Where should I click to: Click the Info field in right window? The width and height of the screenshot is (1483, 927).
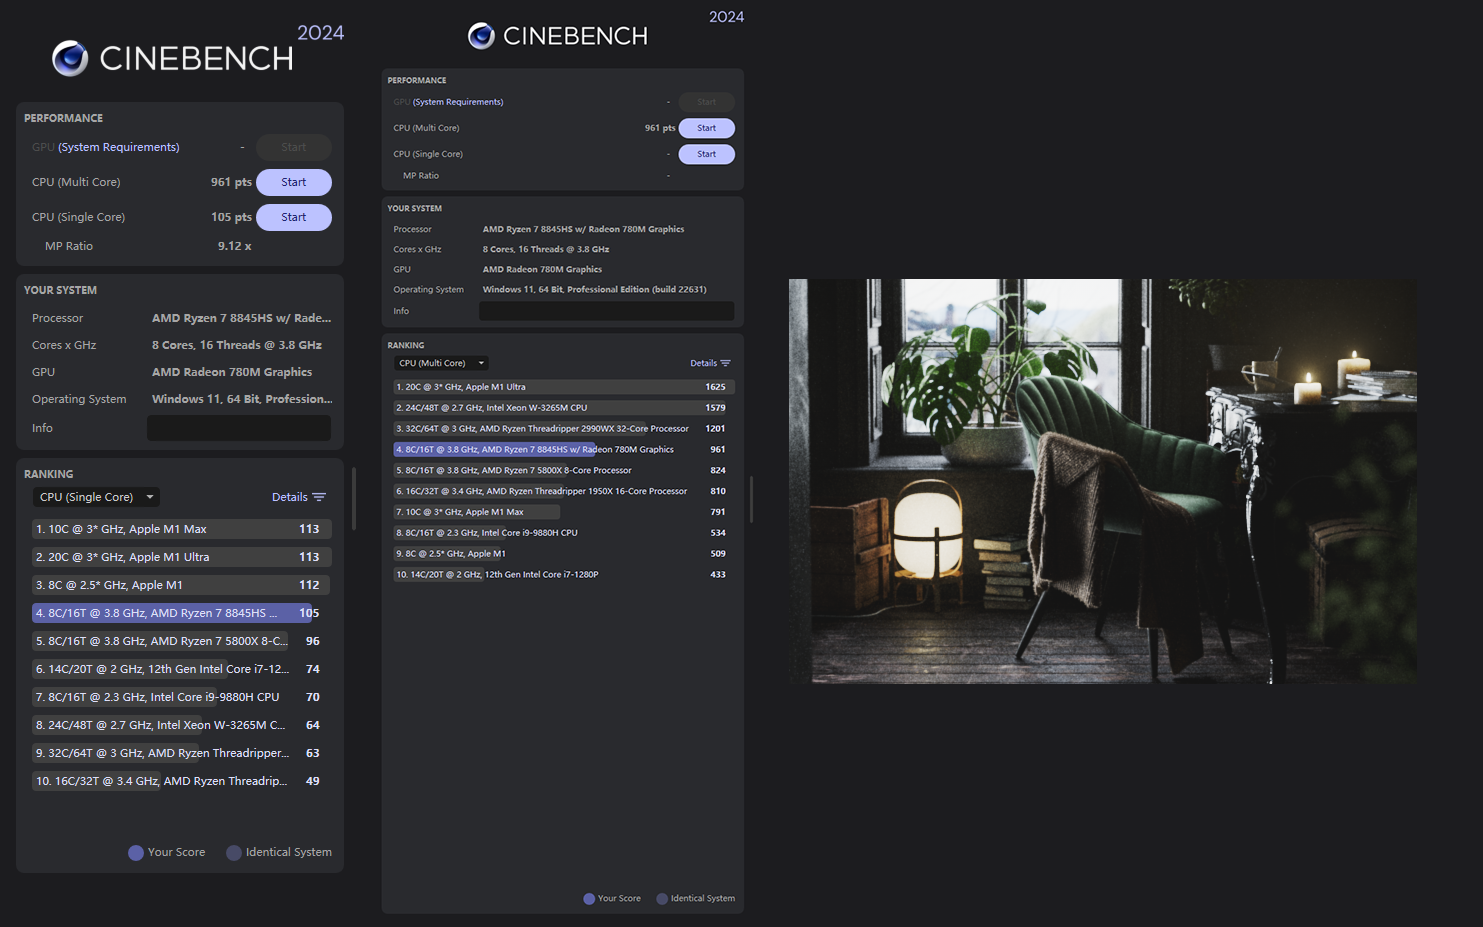click(607, 311)
